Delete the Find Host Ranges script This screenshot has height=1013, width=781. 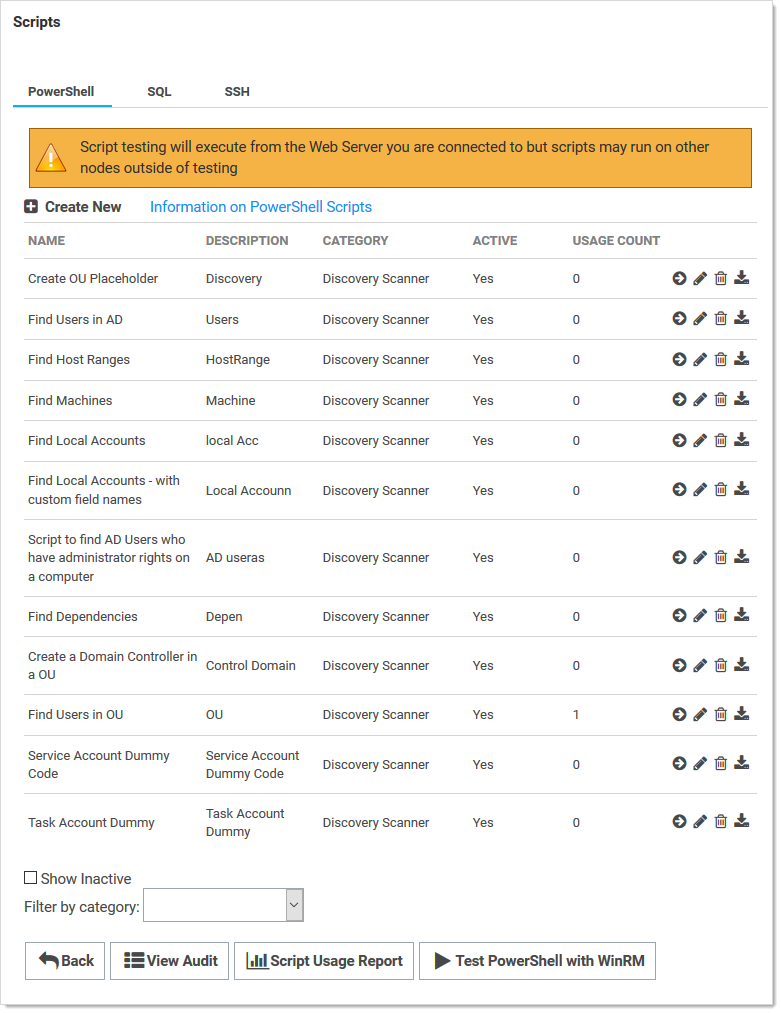pos(721,359)
